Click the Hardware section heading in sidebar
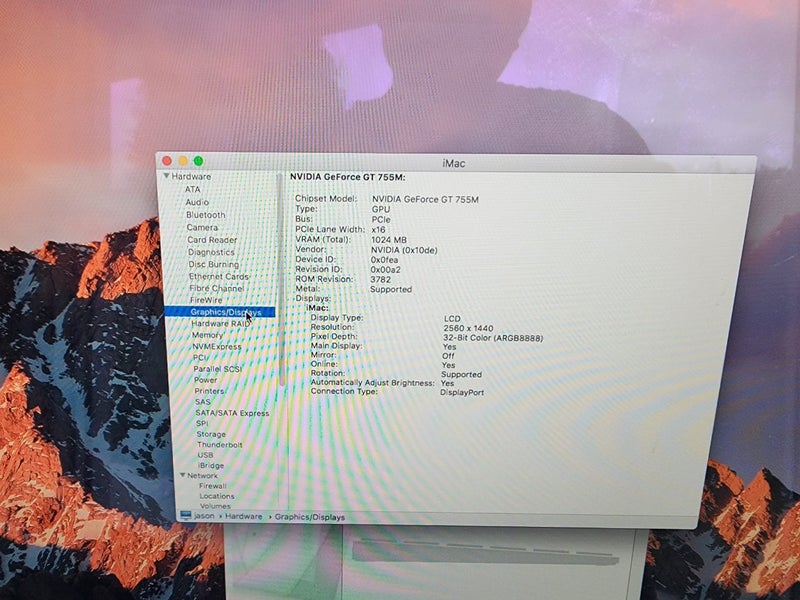This screenshot has height=600, width=800. [x=191, y=176]
